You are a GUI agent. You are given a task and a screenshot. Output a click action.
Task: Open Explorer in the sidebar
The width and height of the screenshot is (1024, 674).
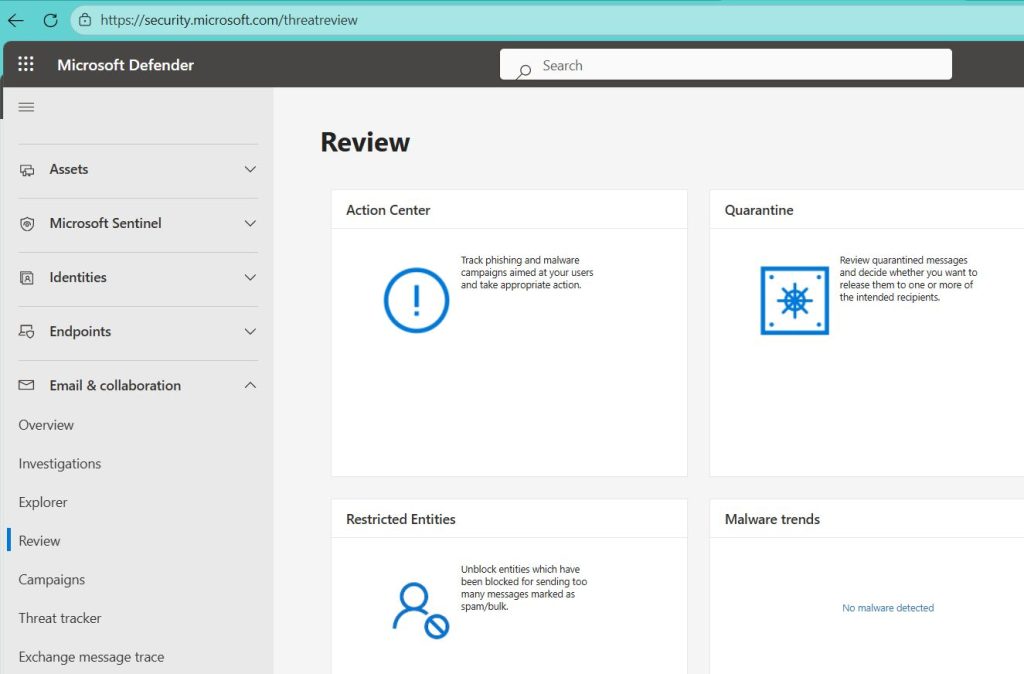pos(43,502)
